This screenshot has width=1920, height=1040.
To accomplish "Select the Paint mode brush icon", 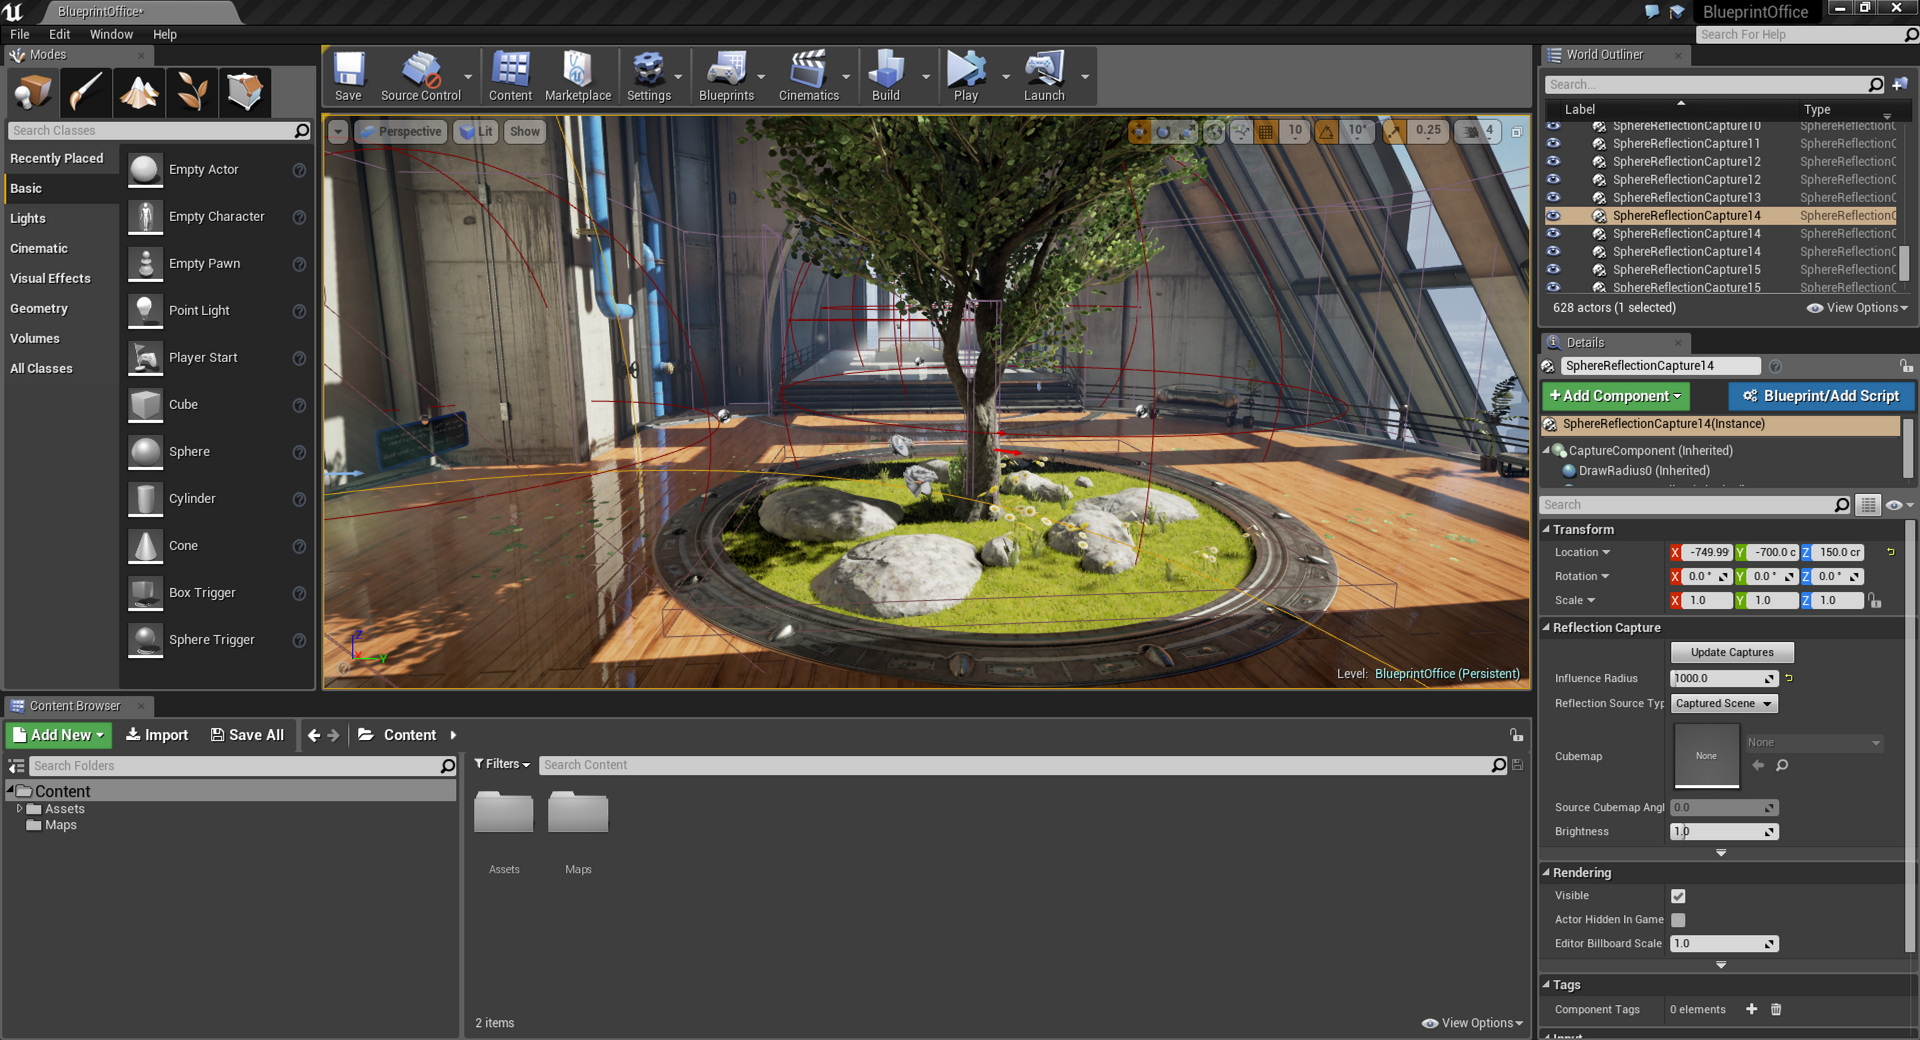I will pos(86,92).
